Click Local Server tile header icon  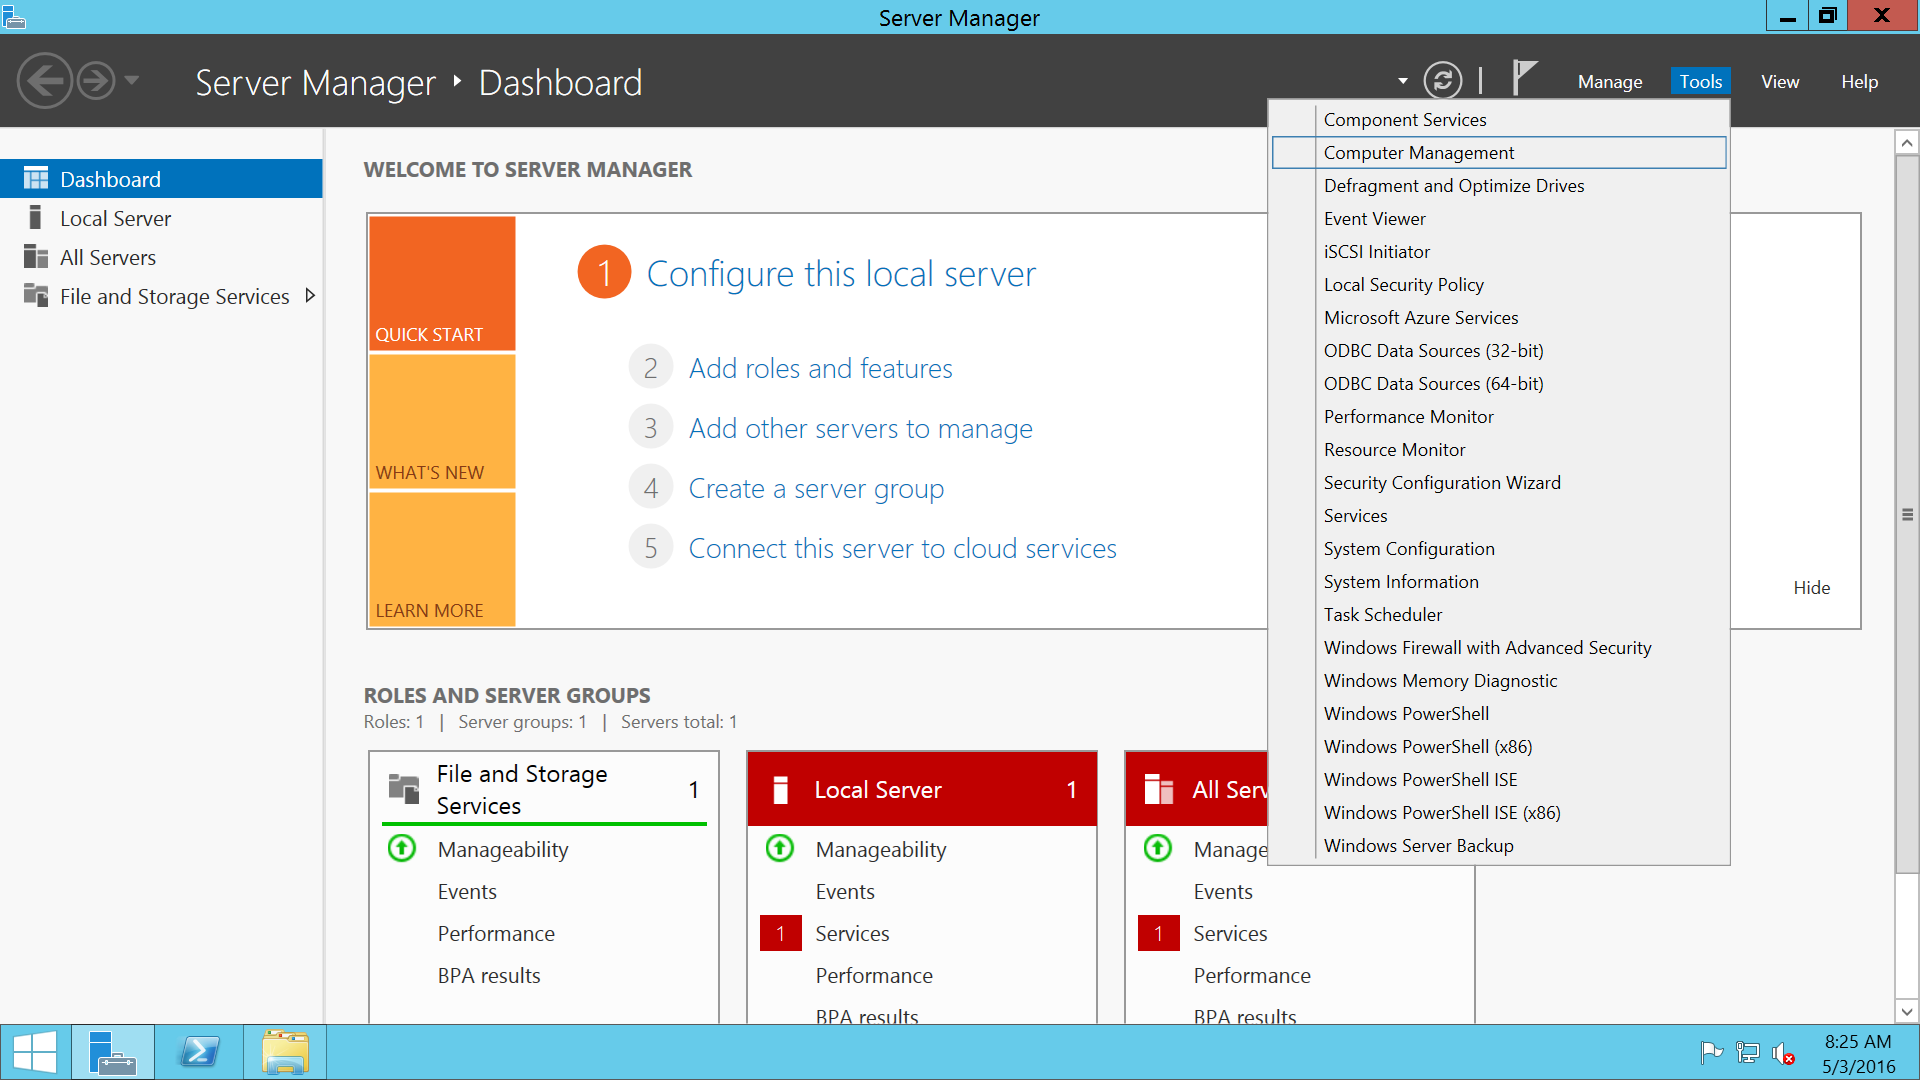pyautogui.click(x=781, y=790)
